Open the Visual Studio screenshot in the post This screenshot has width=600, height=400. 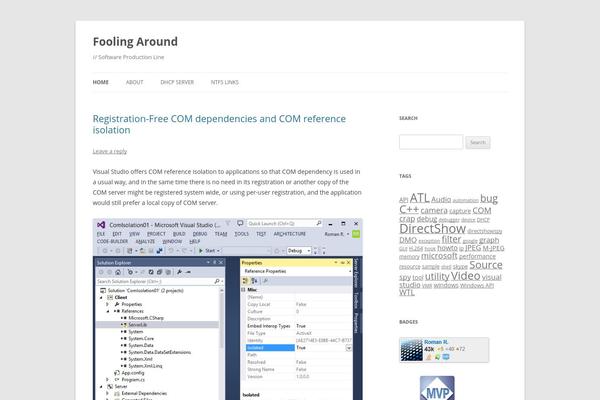tap(228, 309)
